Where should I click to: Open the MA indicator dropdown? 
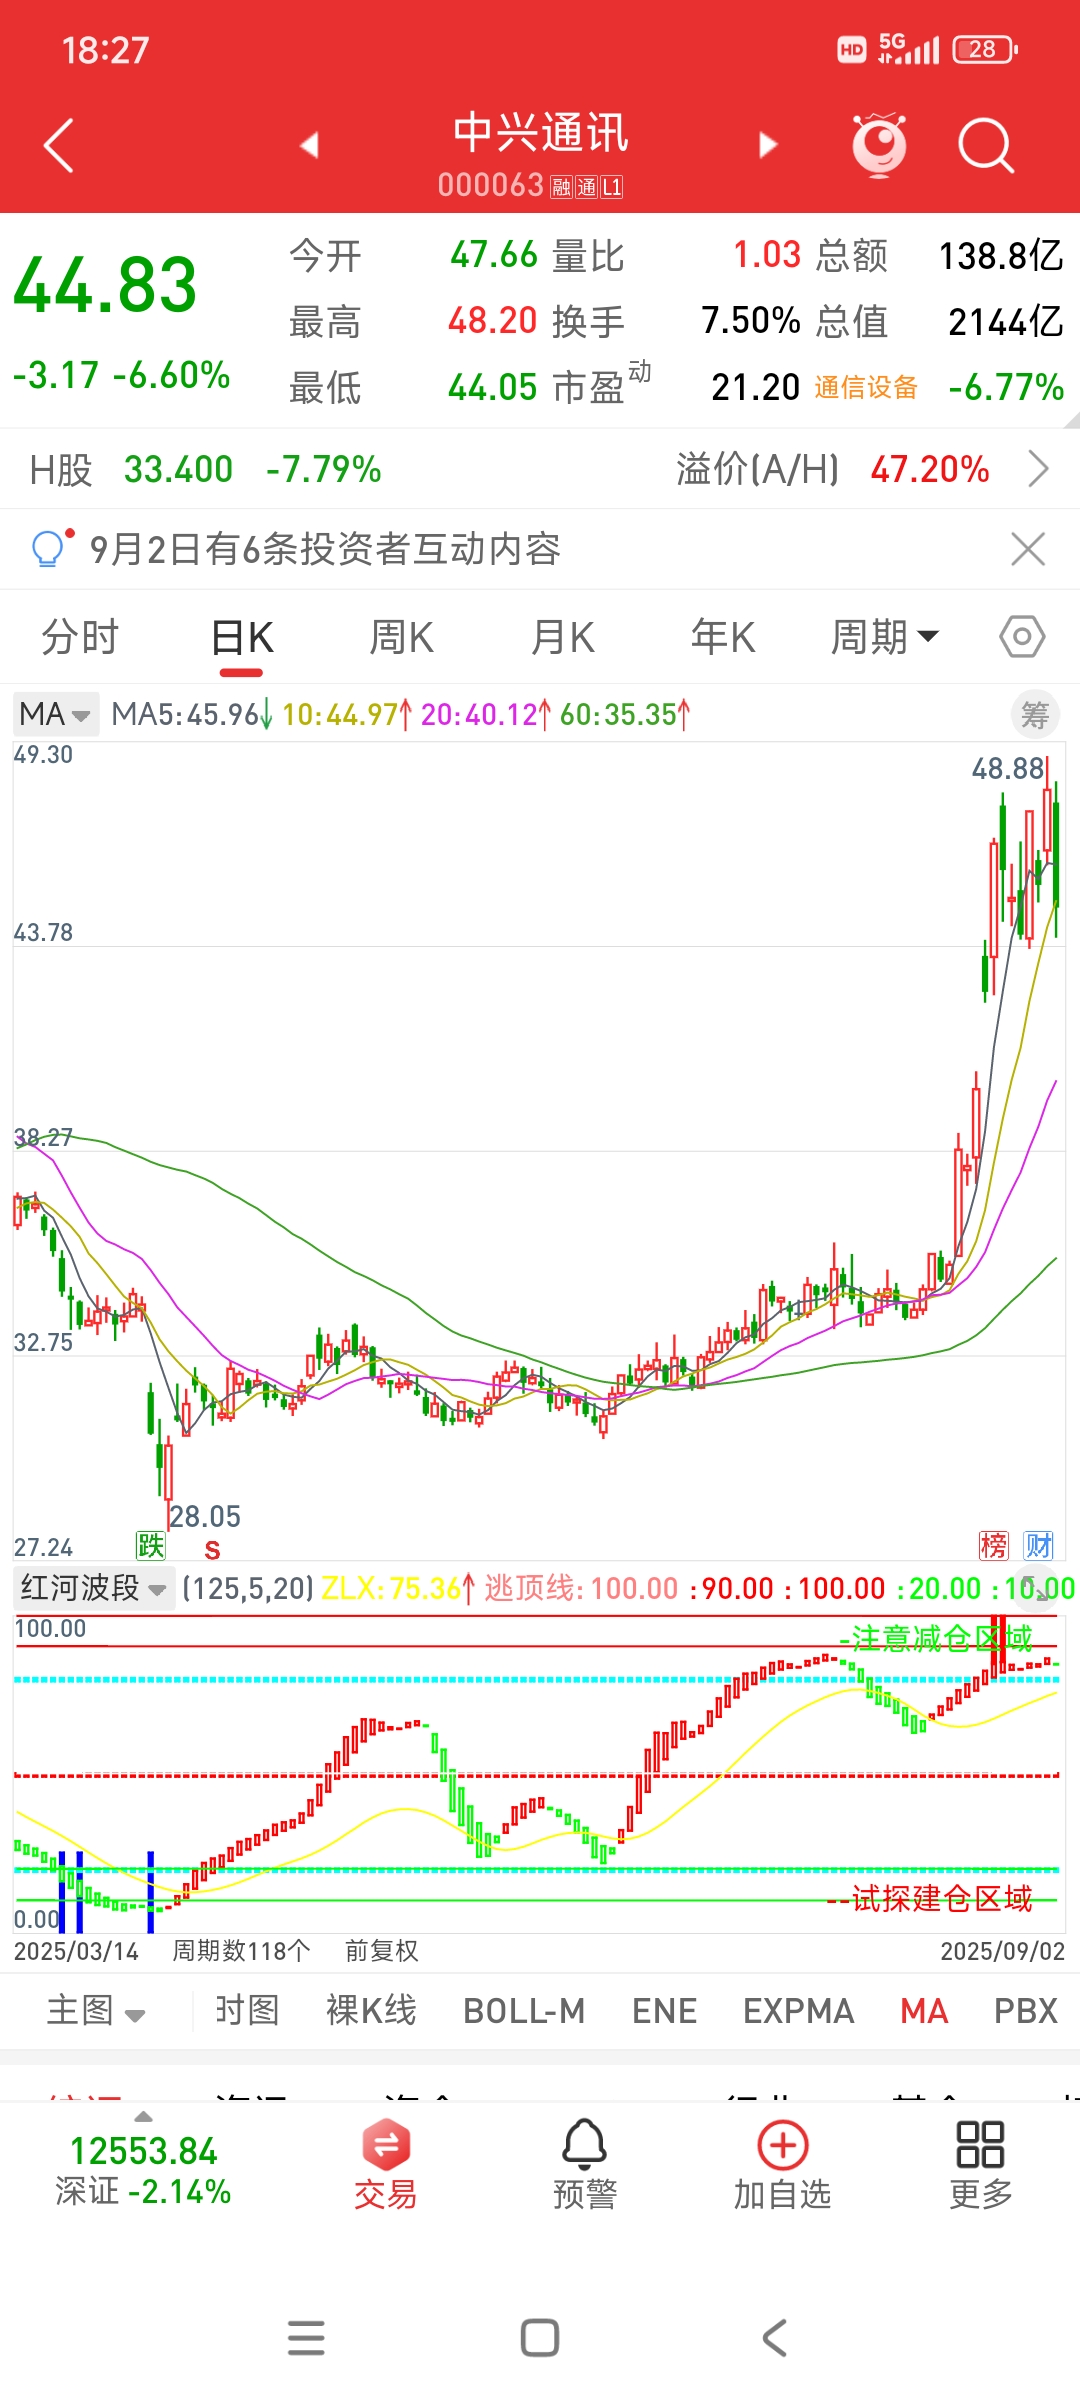56,714
